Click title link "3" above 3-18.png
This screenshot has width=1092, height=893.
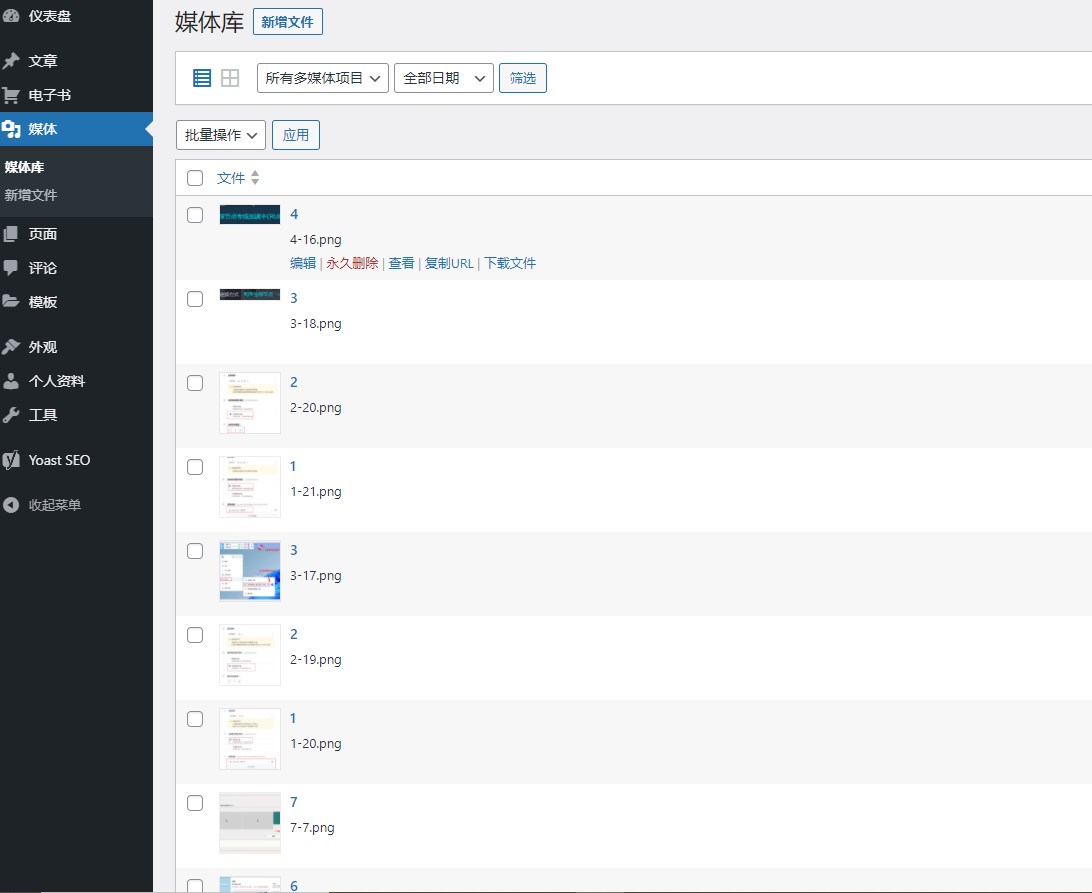tap(294, 298)
